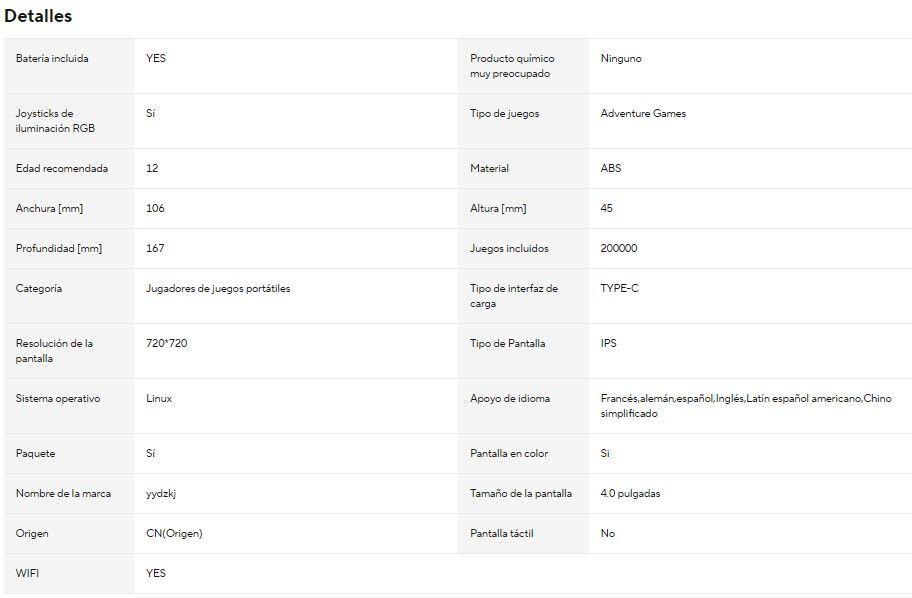The width and height of the screenshot is (912, 598).
Task: Select the Anchura [mm] value 106
Action: point(155,208)
